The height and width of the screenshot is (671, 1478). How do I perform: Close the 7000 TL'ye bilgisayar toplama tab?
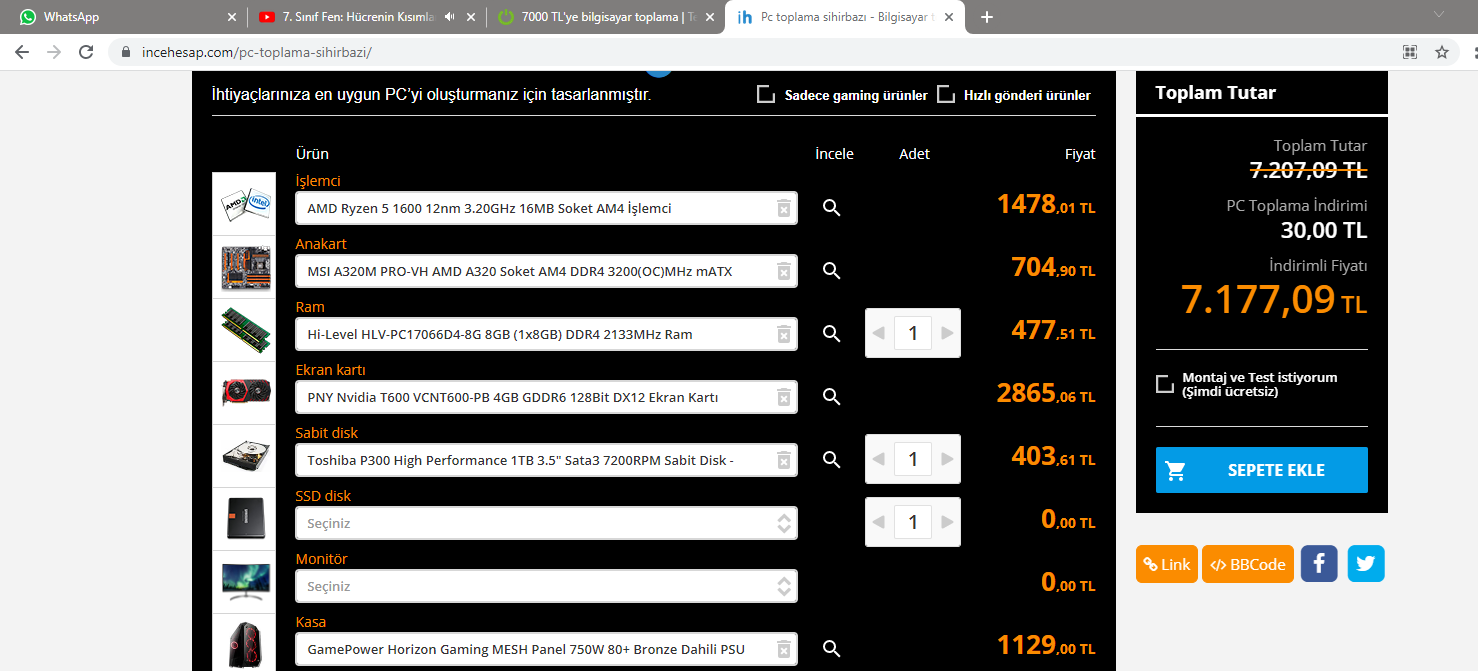[710, 17]
